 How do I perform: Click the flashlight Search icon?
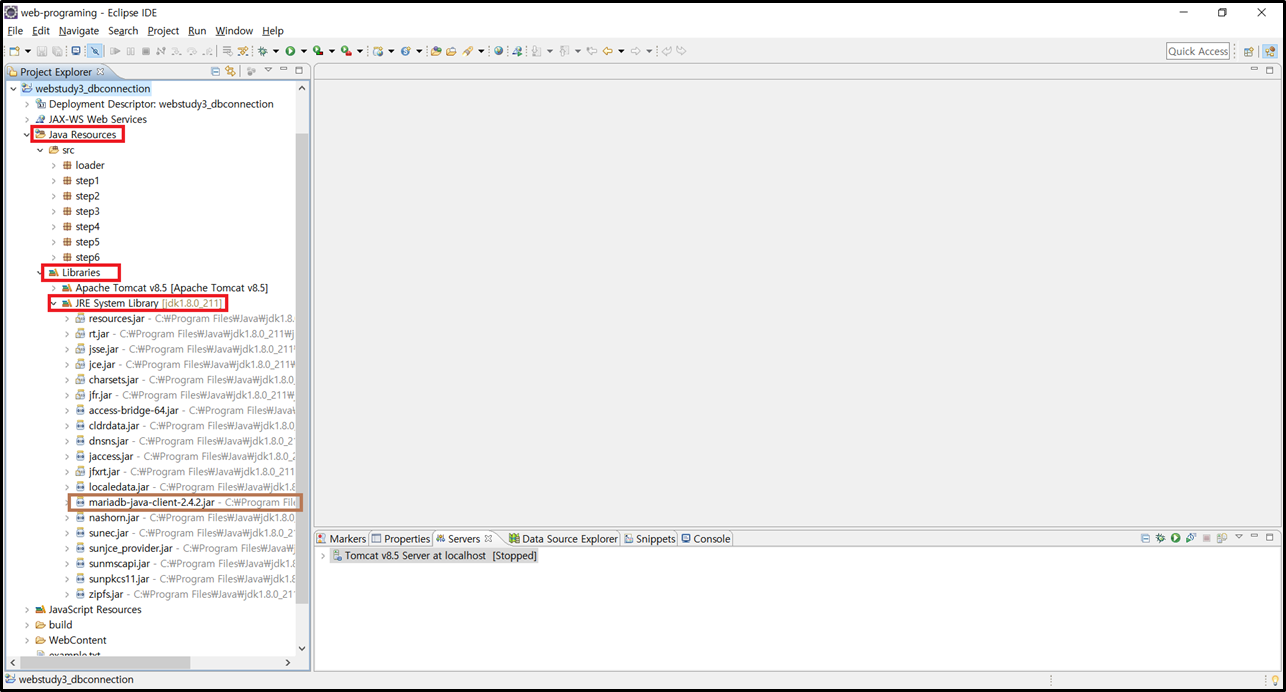point(467,51)
